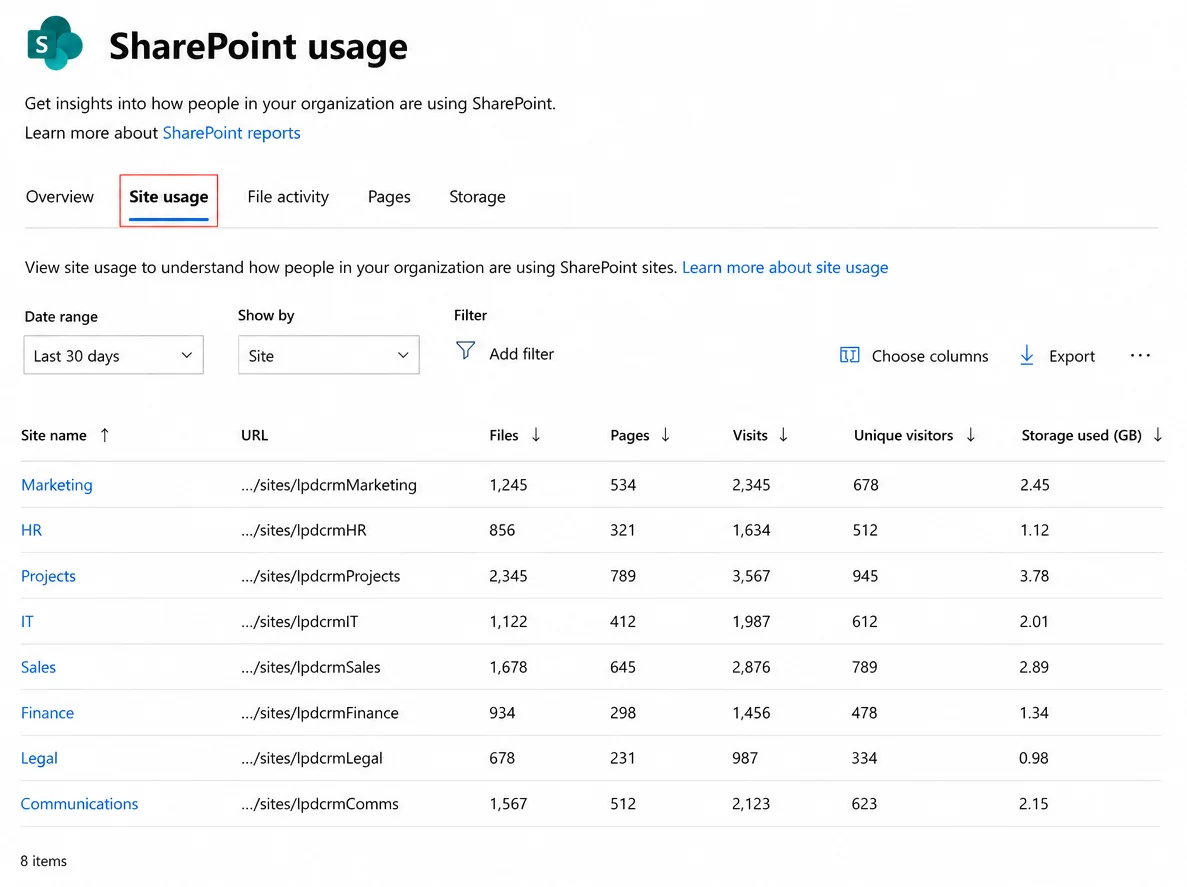The height and width of the screenshot is (887, 1187).
Task: Click the Marketing visits value 2,345
Action: coord(751,484)
